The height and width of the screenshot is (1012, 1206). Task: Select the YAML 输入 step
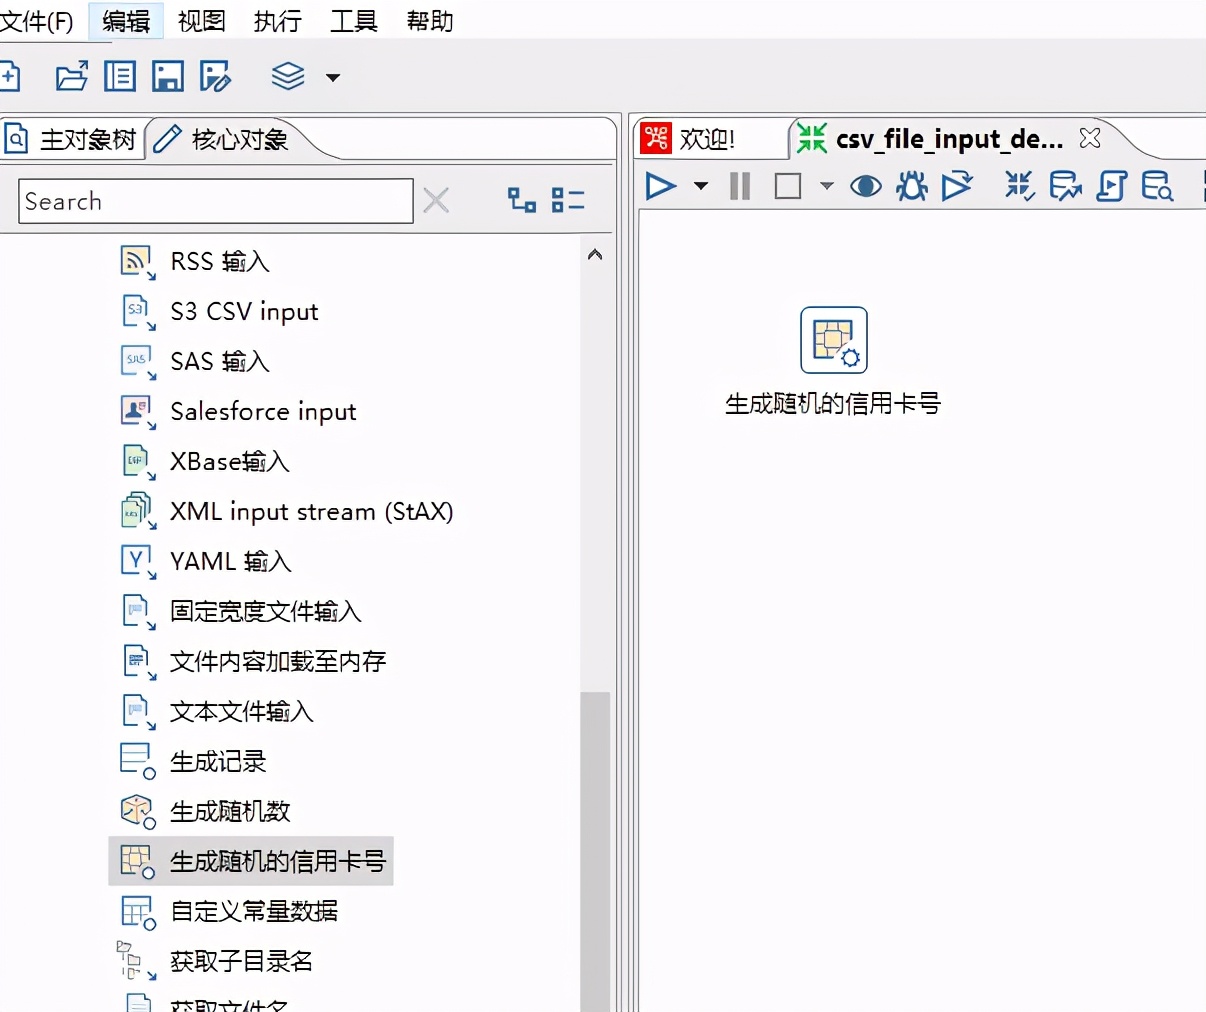tap(231, 561)
